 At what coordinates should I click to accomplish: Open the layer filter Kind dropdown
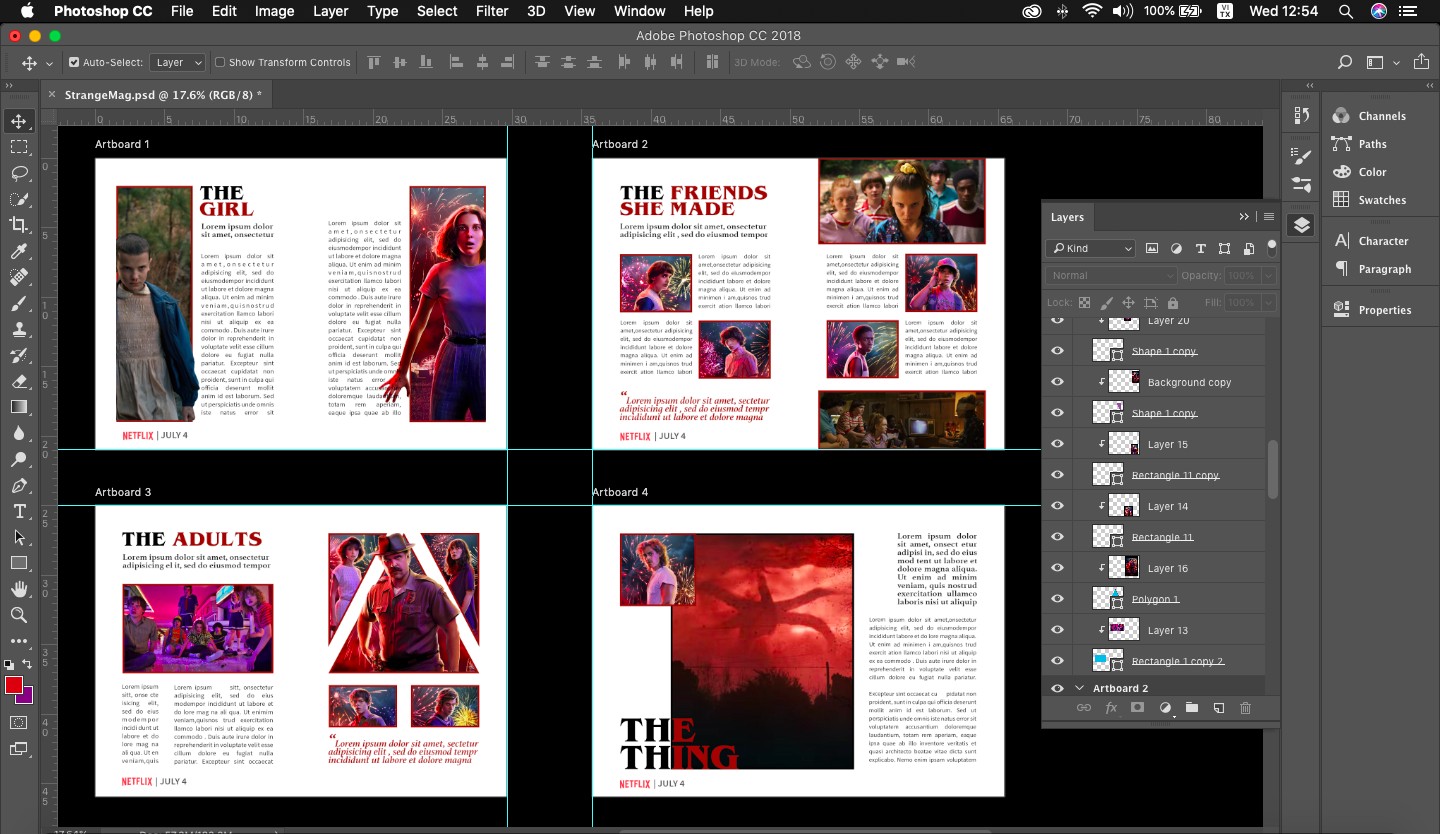(x=1090, y=248)
